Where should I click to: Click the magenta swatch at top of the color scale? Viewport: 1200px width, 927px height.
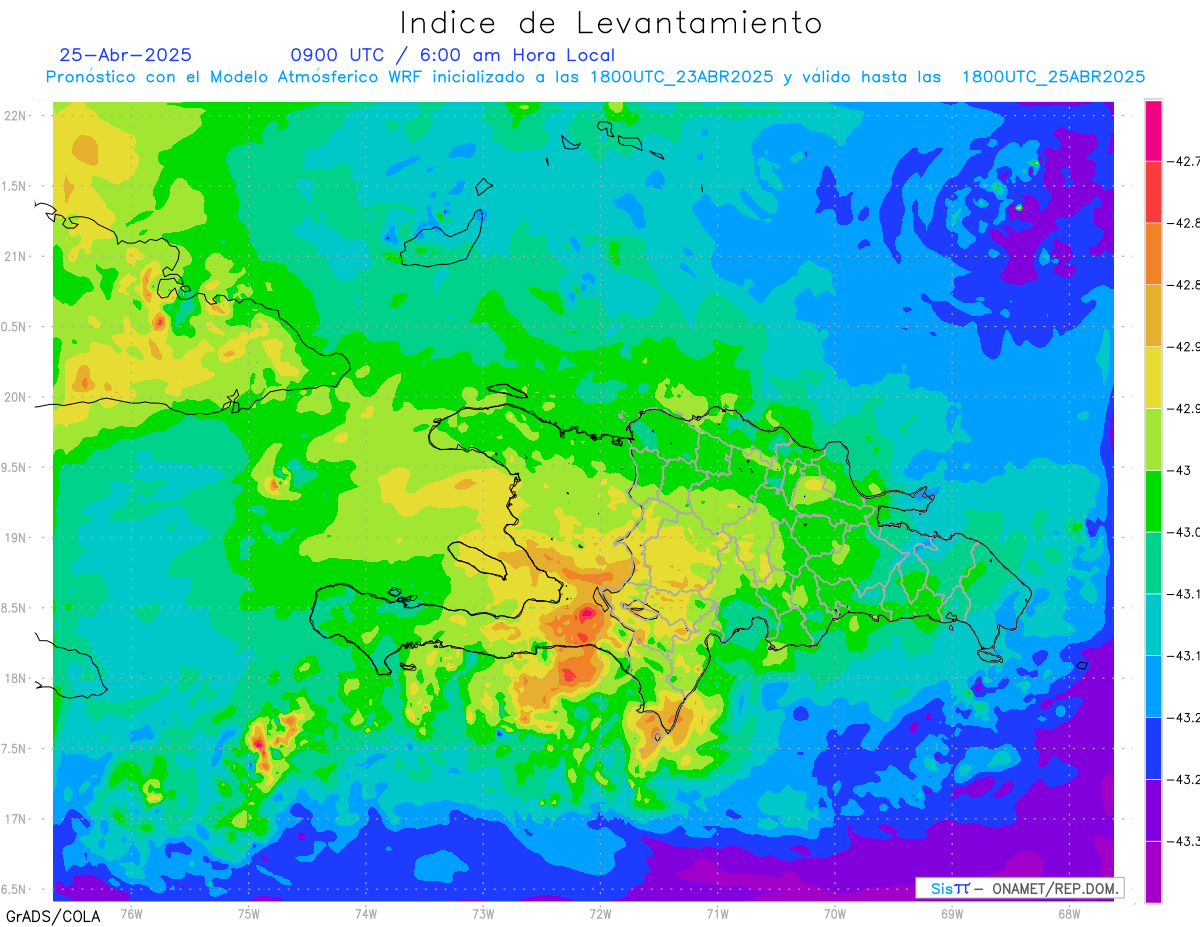pyautogui.click(x=1153, y=130)
